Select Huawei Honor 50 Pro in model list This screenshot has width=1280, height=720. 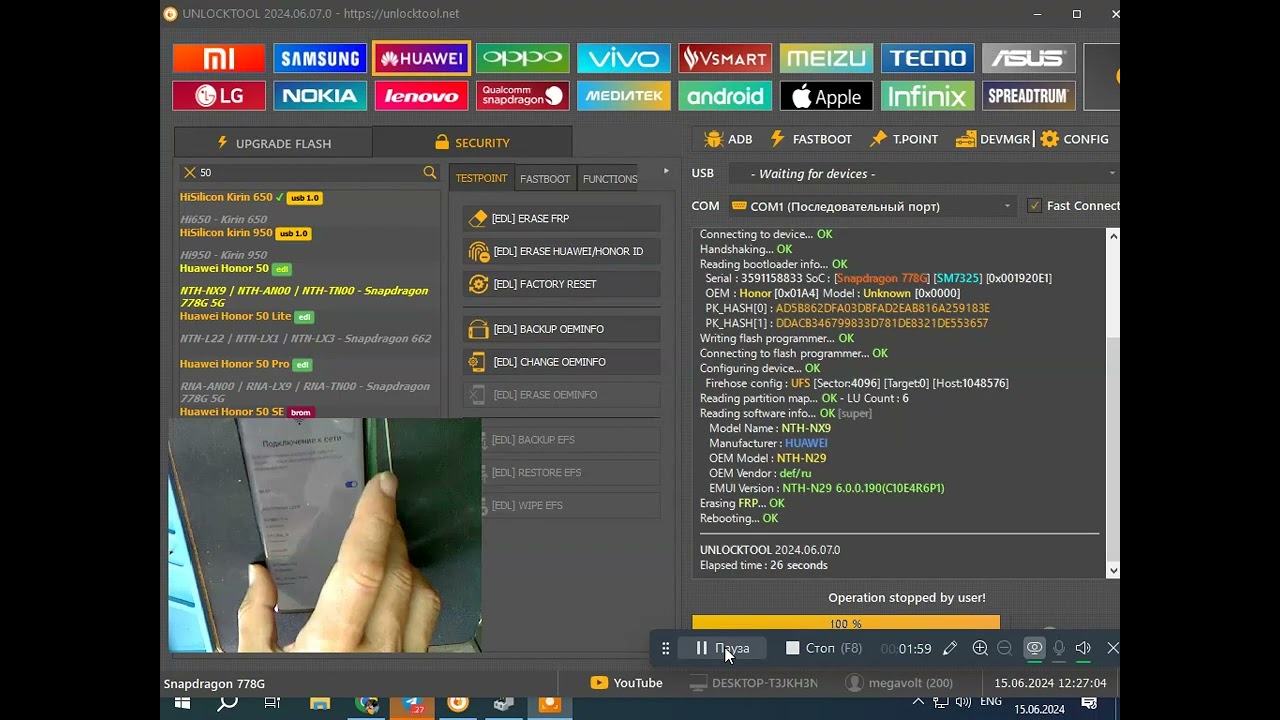[235, 364]
